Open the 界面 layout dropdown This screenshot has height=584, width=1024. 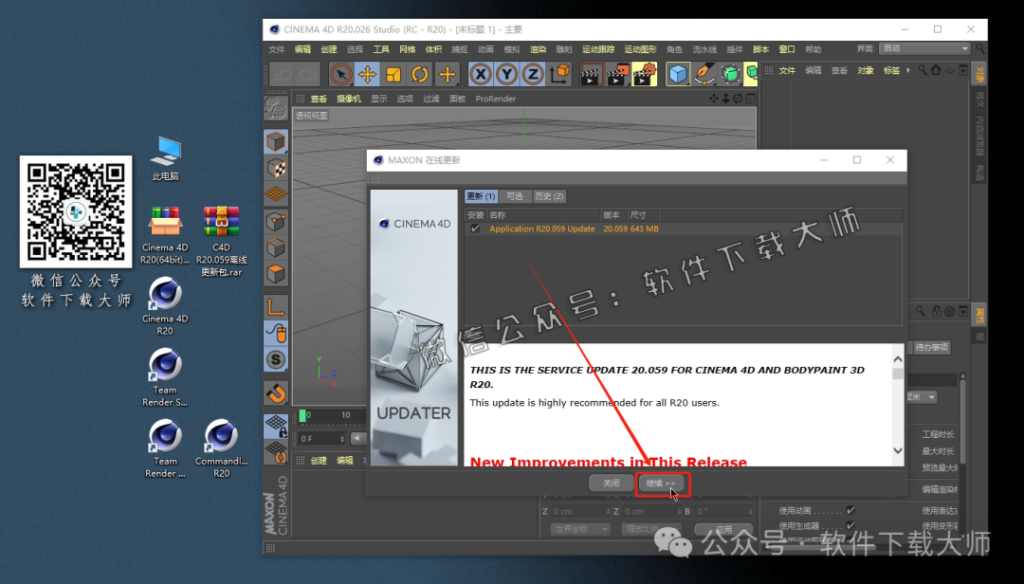925,48
